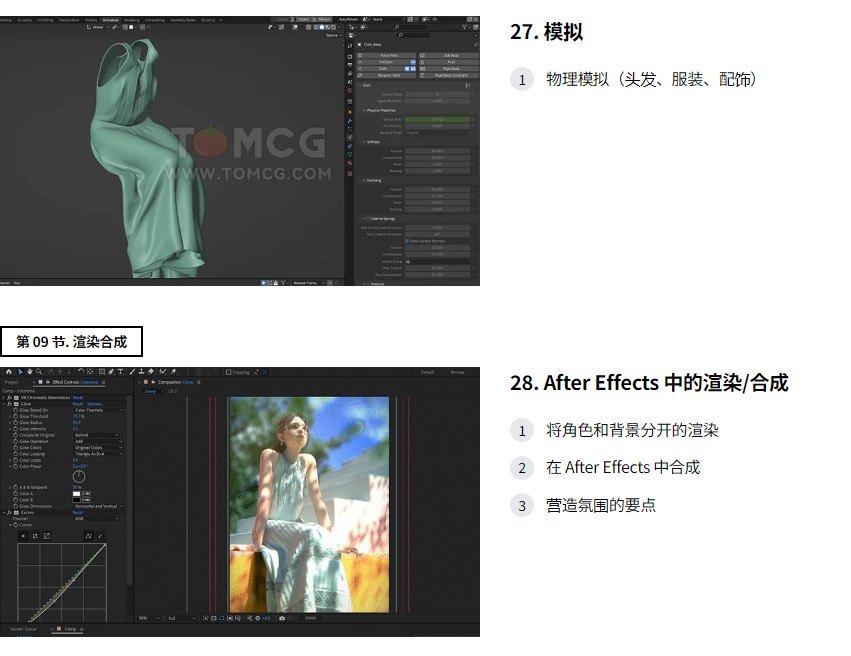This screenshot has width=851, height=656.
Task: Click Options link for the Glow effect
Action: pos(95,404)
